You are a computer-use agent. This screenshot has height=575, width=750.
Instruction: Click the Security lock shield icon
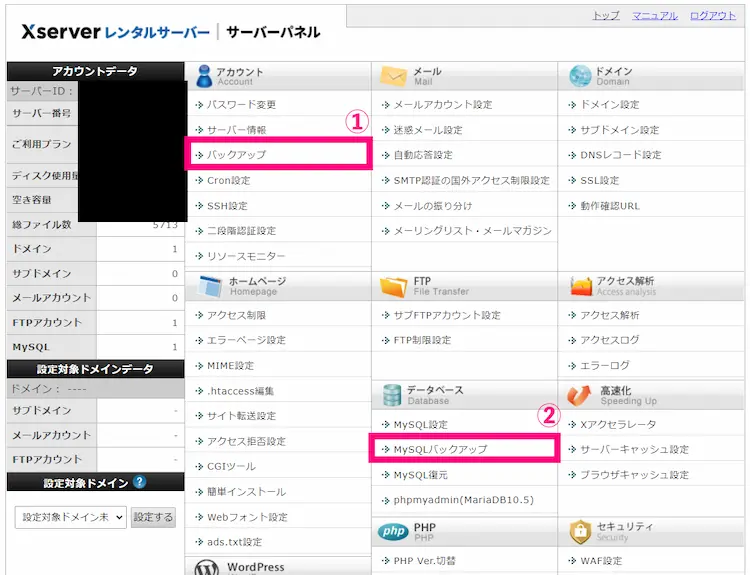click(581, 531)
